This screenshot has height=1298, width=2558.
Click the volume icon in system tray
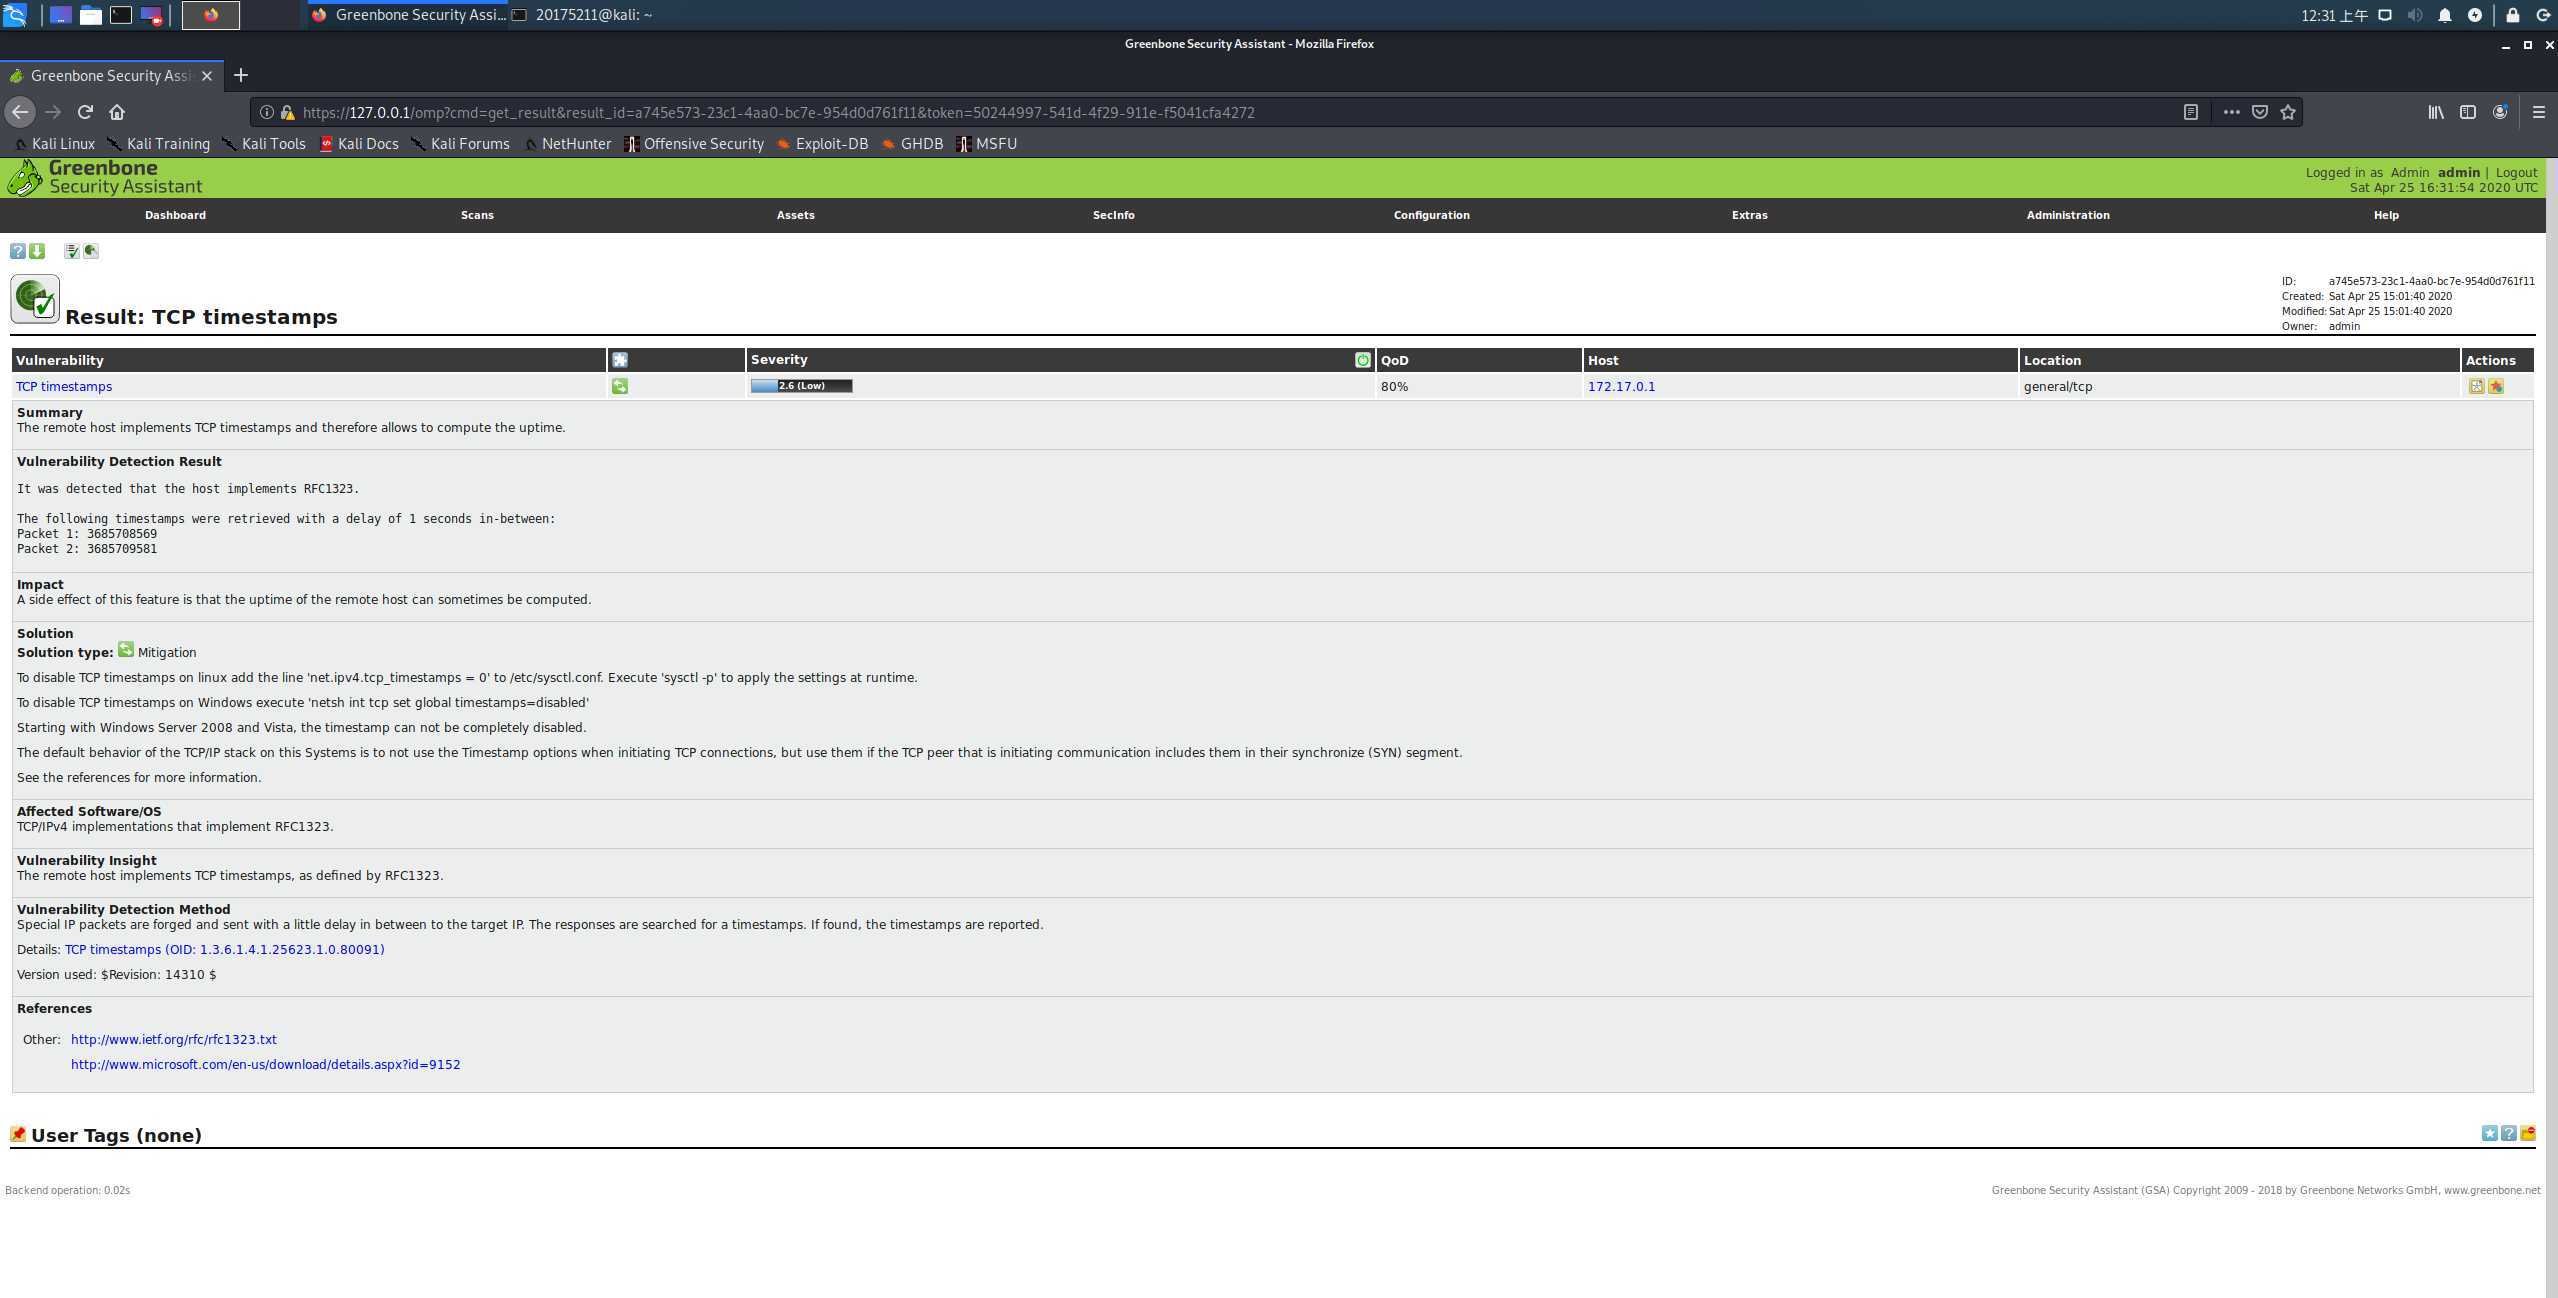[2414, 15]
